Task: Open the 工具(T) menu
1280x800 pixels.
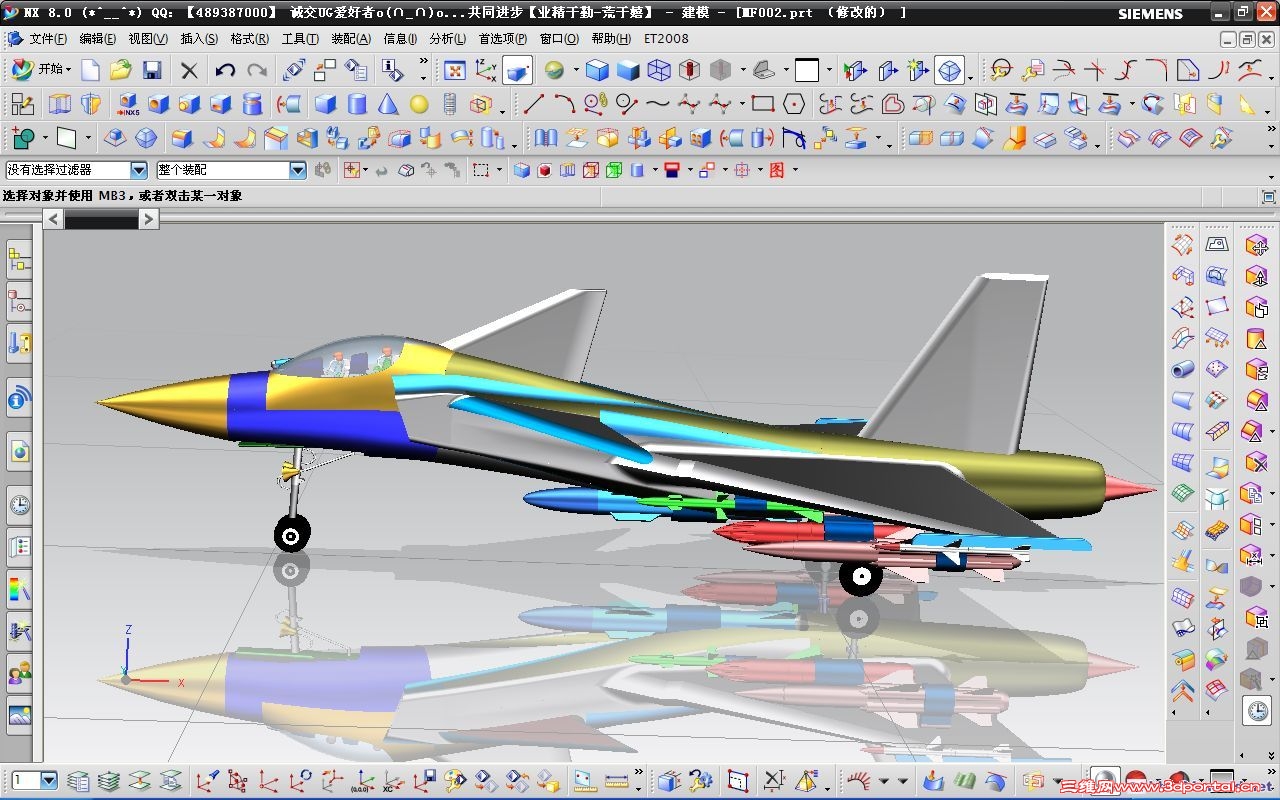Action: (300, 39)
